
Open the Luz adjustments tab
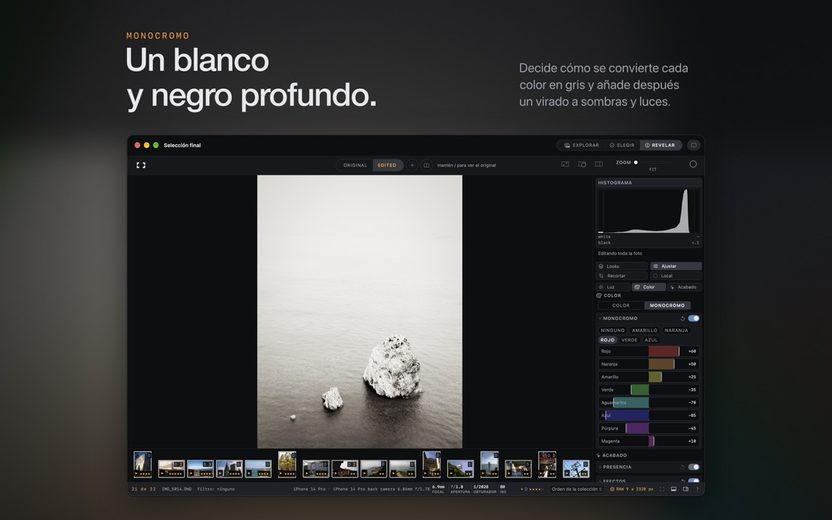coord(613,287)
